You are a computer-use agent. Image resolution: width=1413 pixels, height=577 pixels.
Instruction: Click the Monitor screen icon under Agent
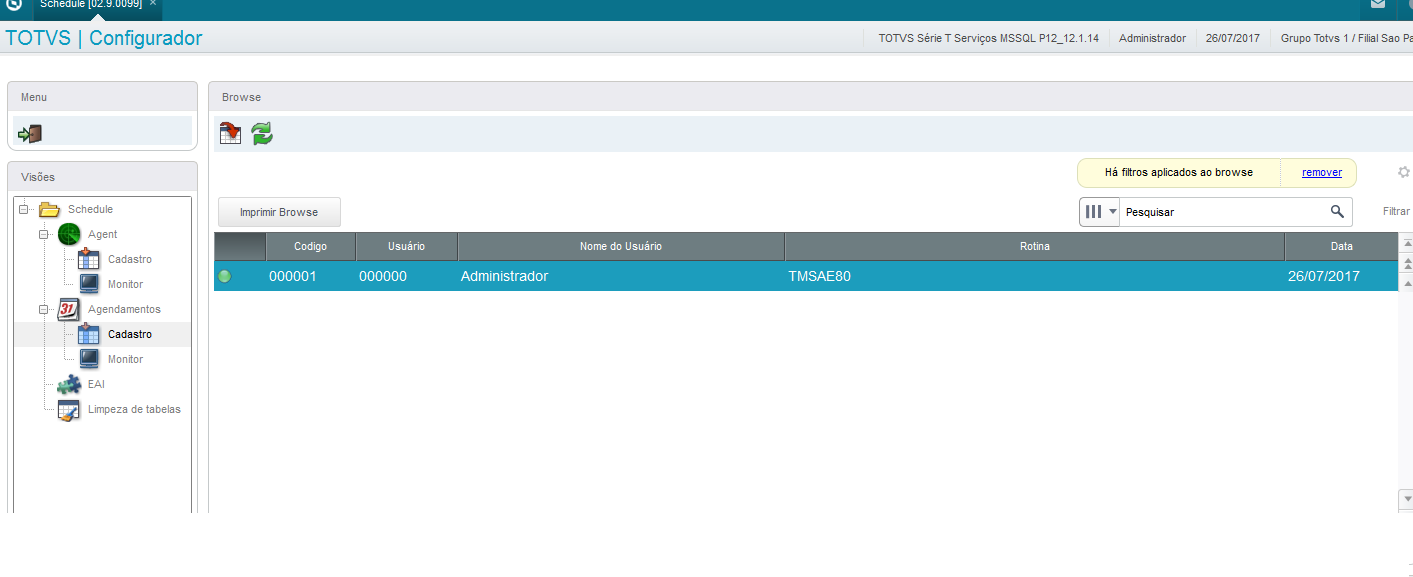pyautogui.click(x=89, y=284)
